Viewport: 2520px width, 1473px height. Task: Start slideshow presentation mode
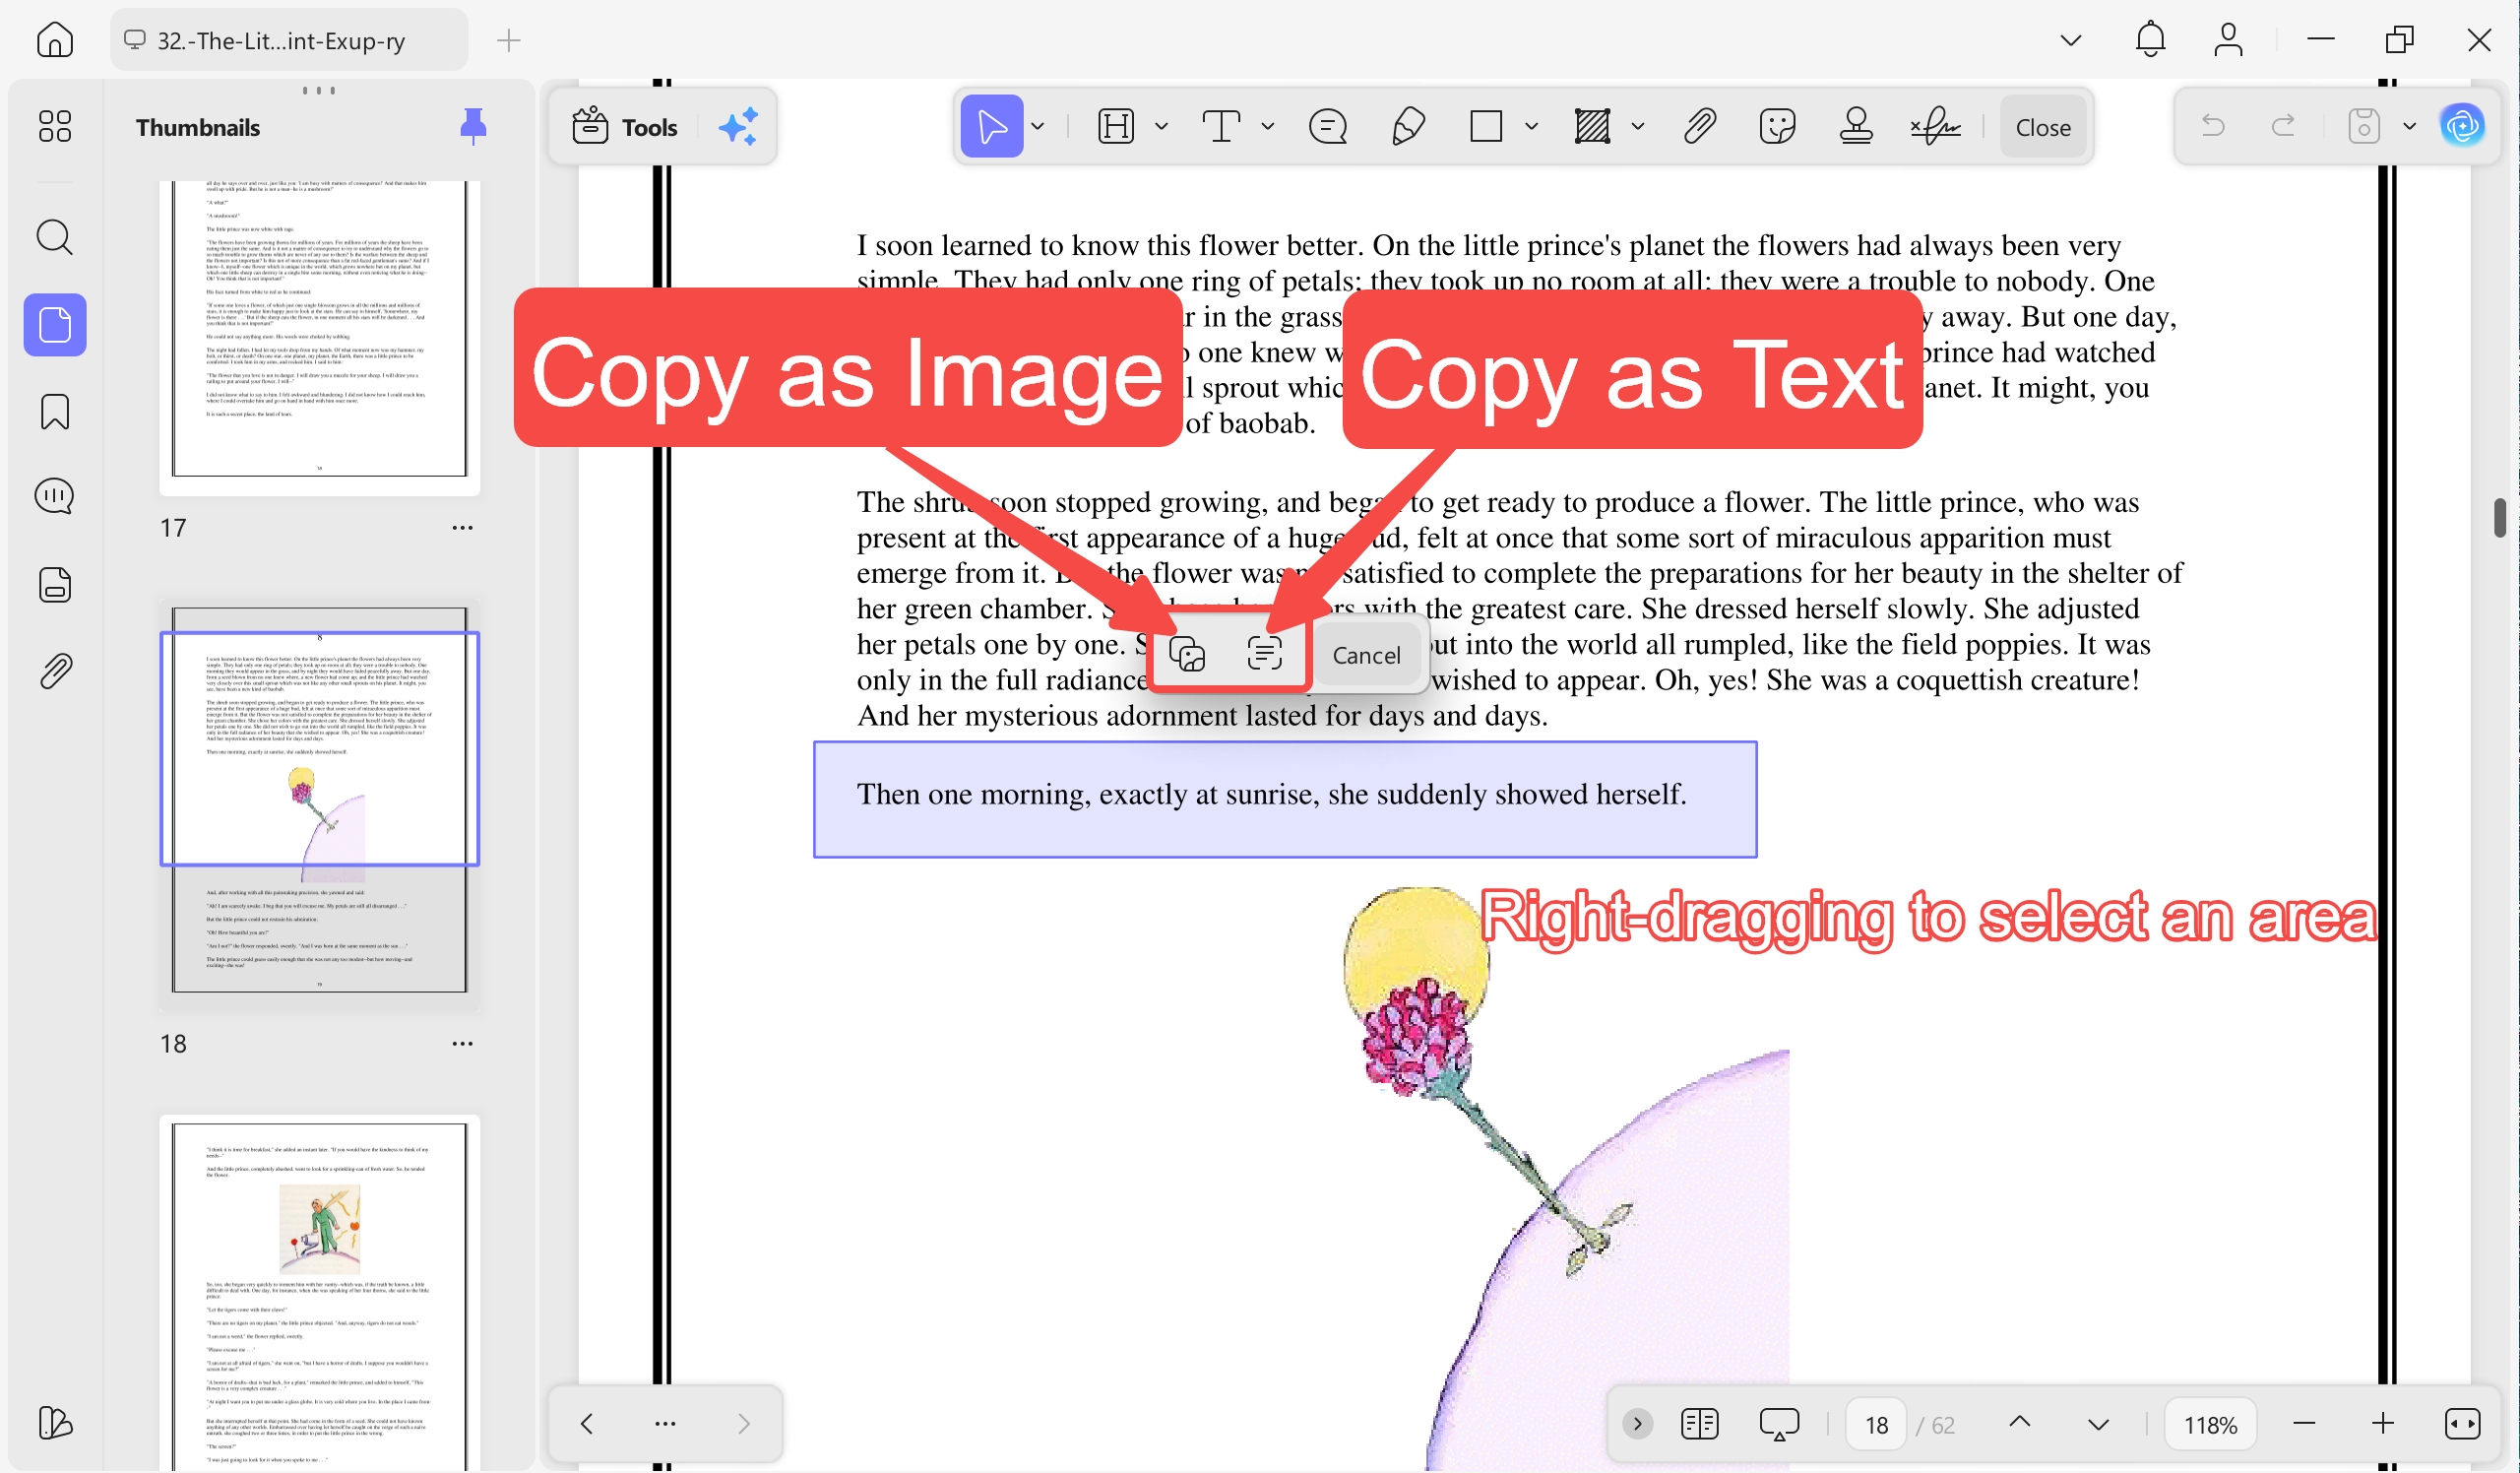pyautogui.click(x=1778, y=1424)
